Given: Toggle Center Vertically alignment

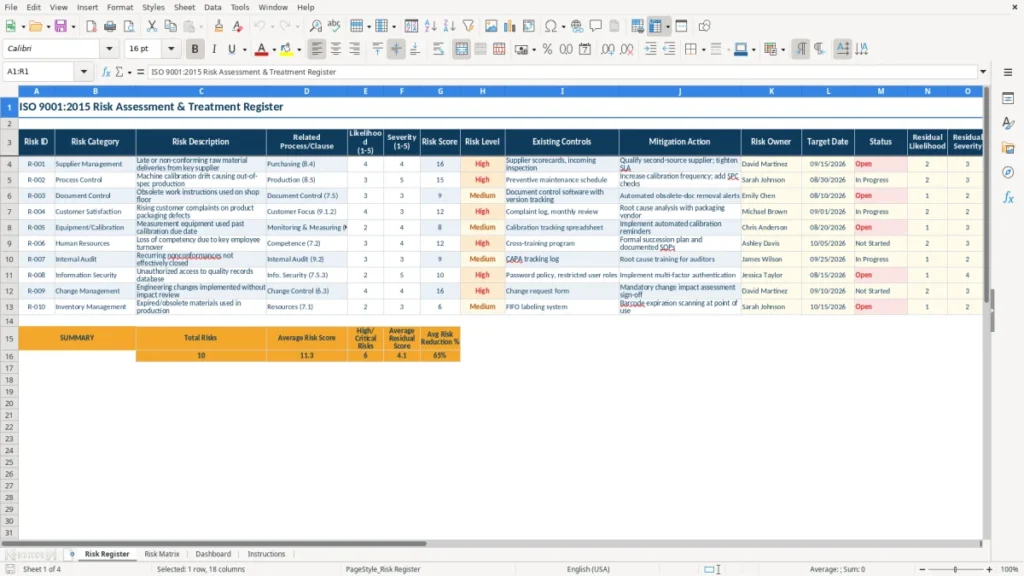Looking at the screenshot, I should 396,49.
